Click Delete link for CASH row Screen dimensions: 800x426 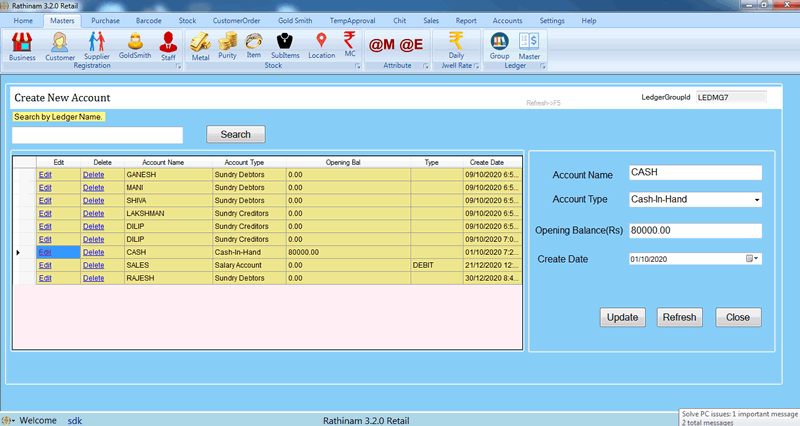[93, 252]
